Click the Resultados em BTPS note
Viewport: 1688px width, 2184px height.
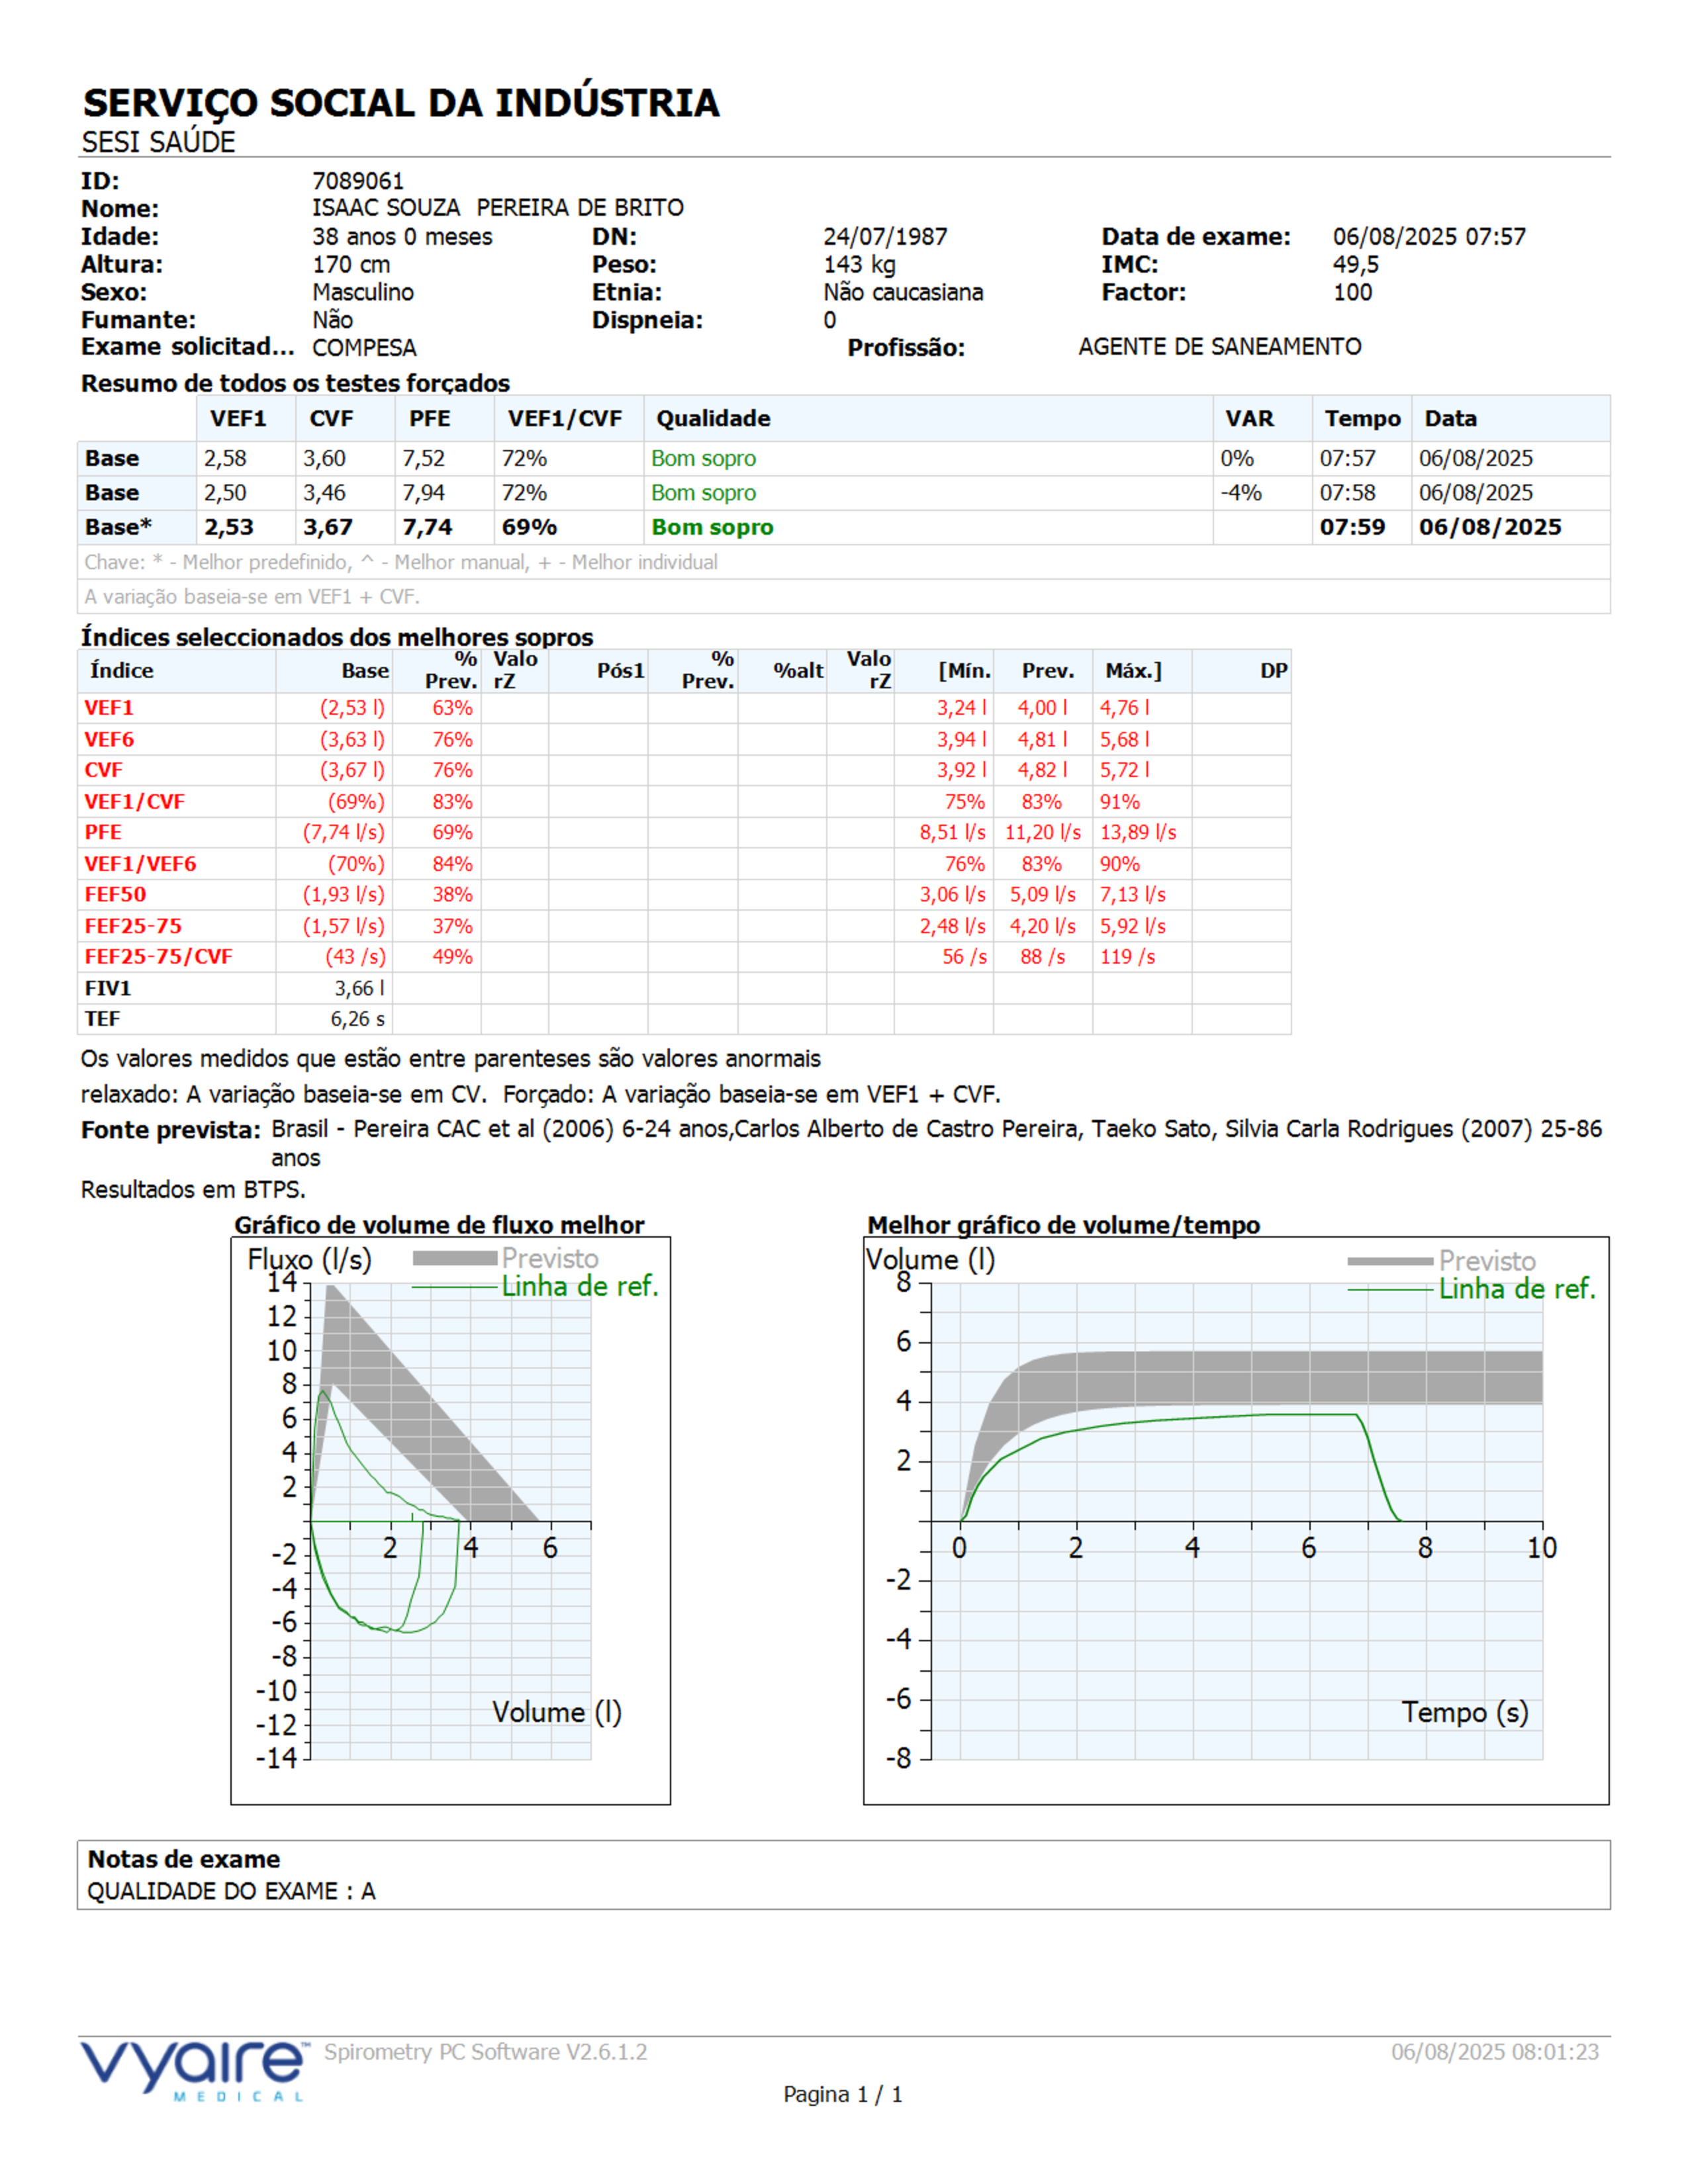click(193, 1190)
